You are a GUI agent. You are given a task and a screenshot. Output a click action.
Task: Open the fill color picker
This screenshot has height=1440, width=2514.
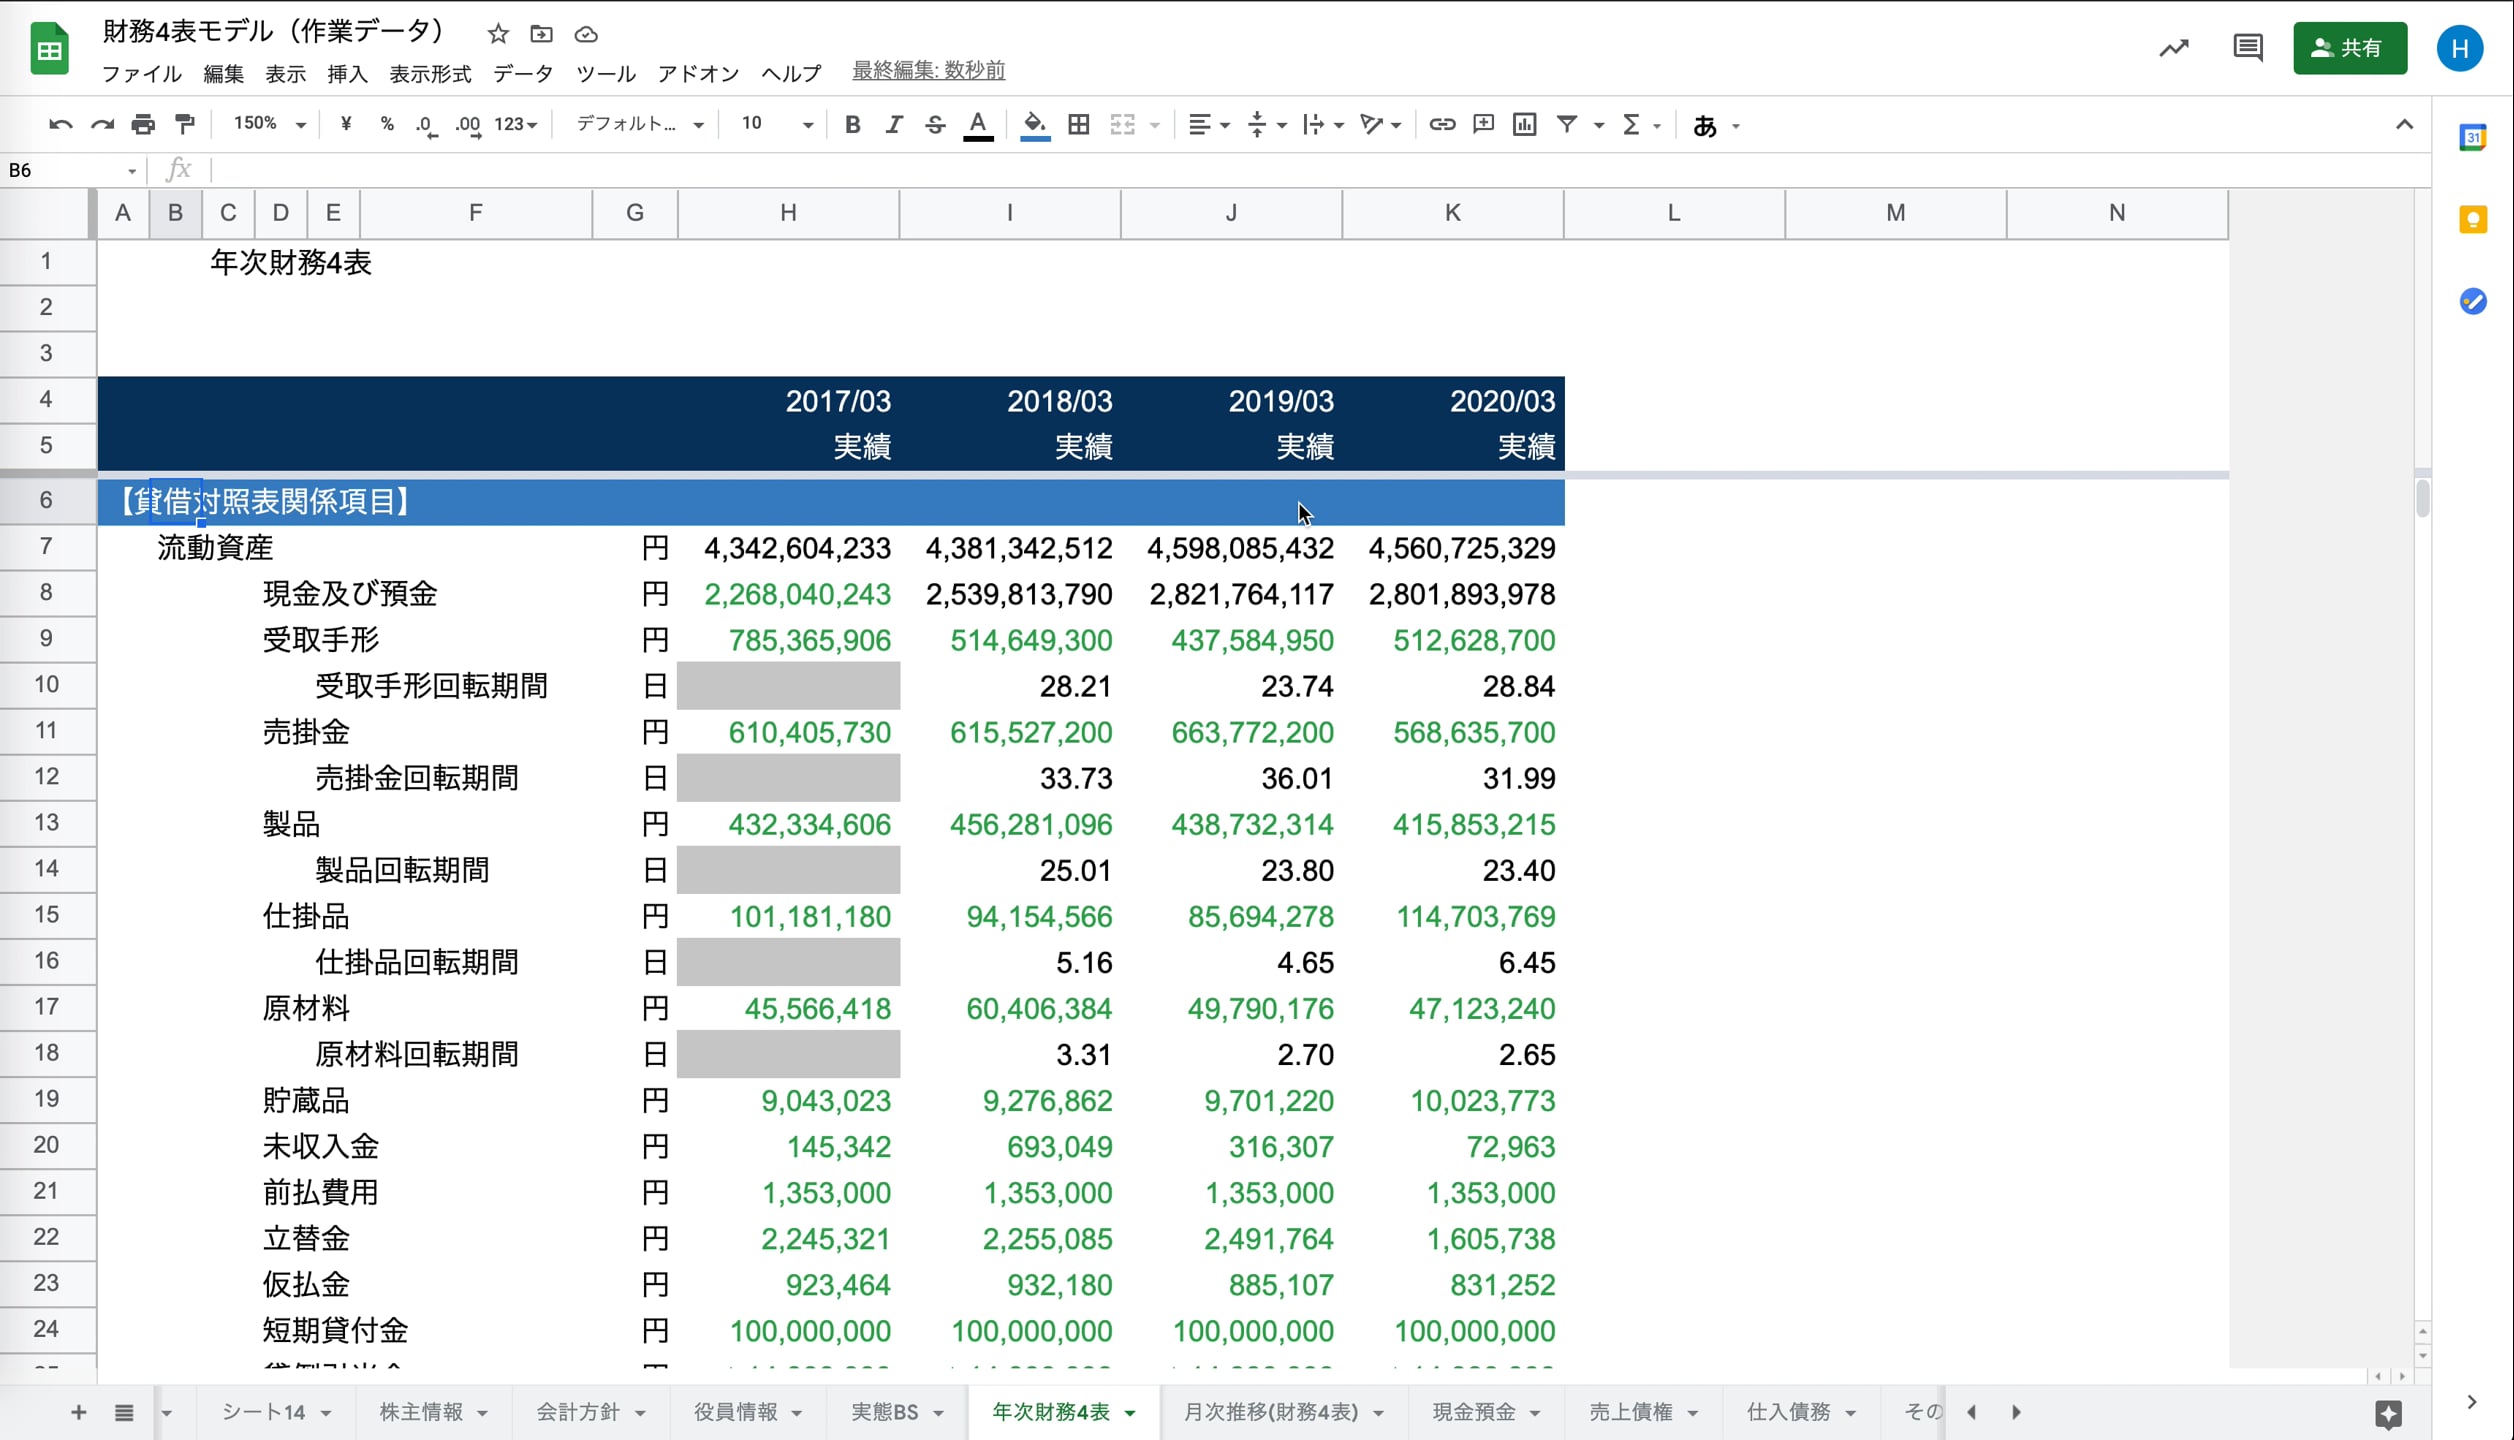tap(1035, 125)
